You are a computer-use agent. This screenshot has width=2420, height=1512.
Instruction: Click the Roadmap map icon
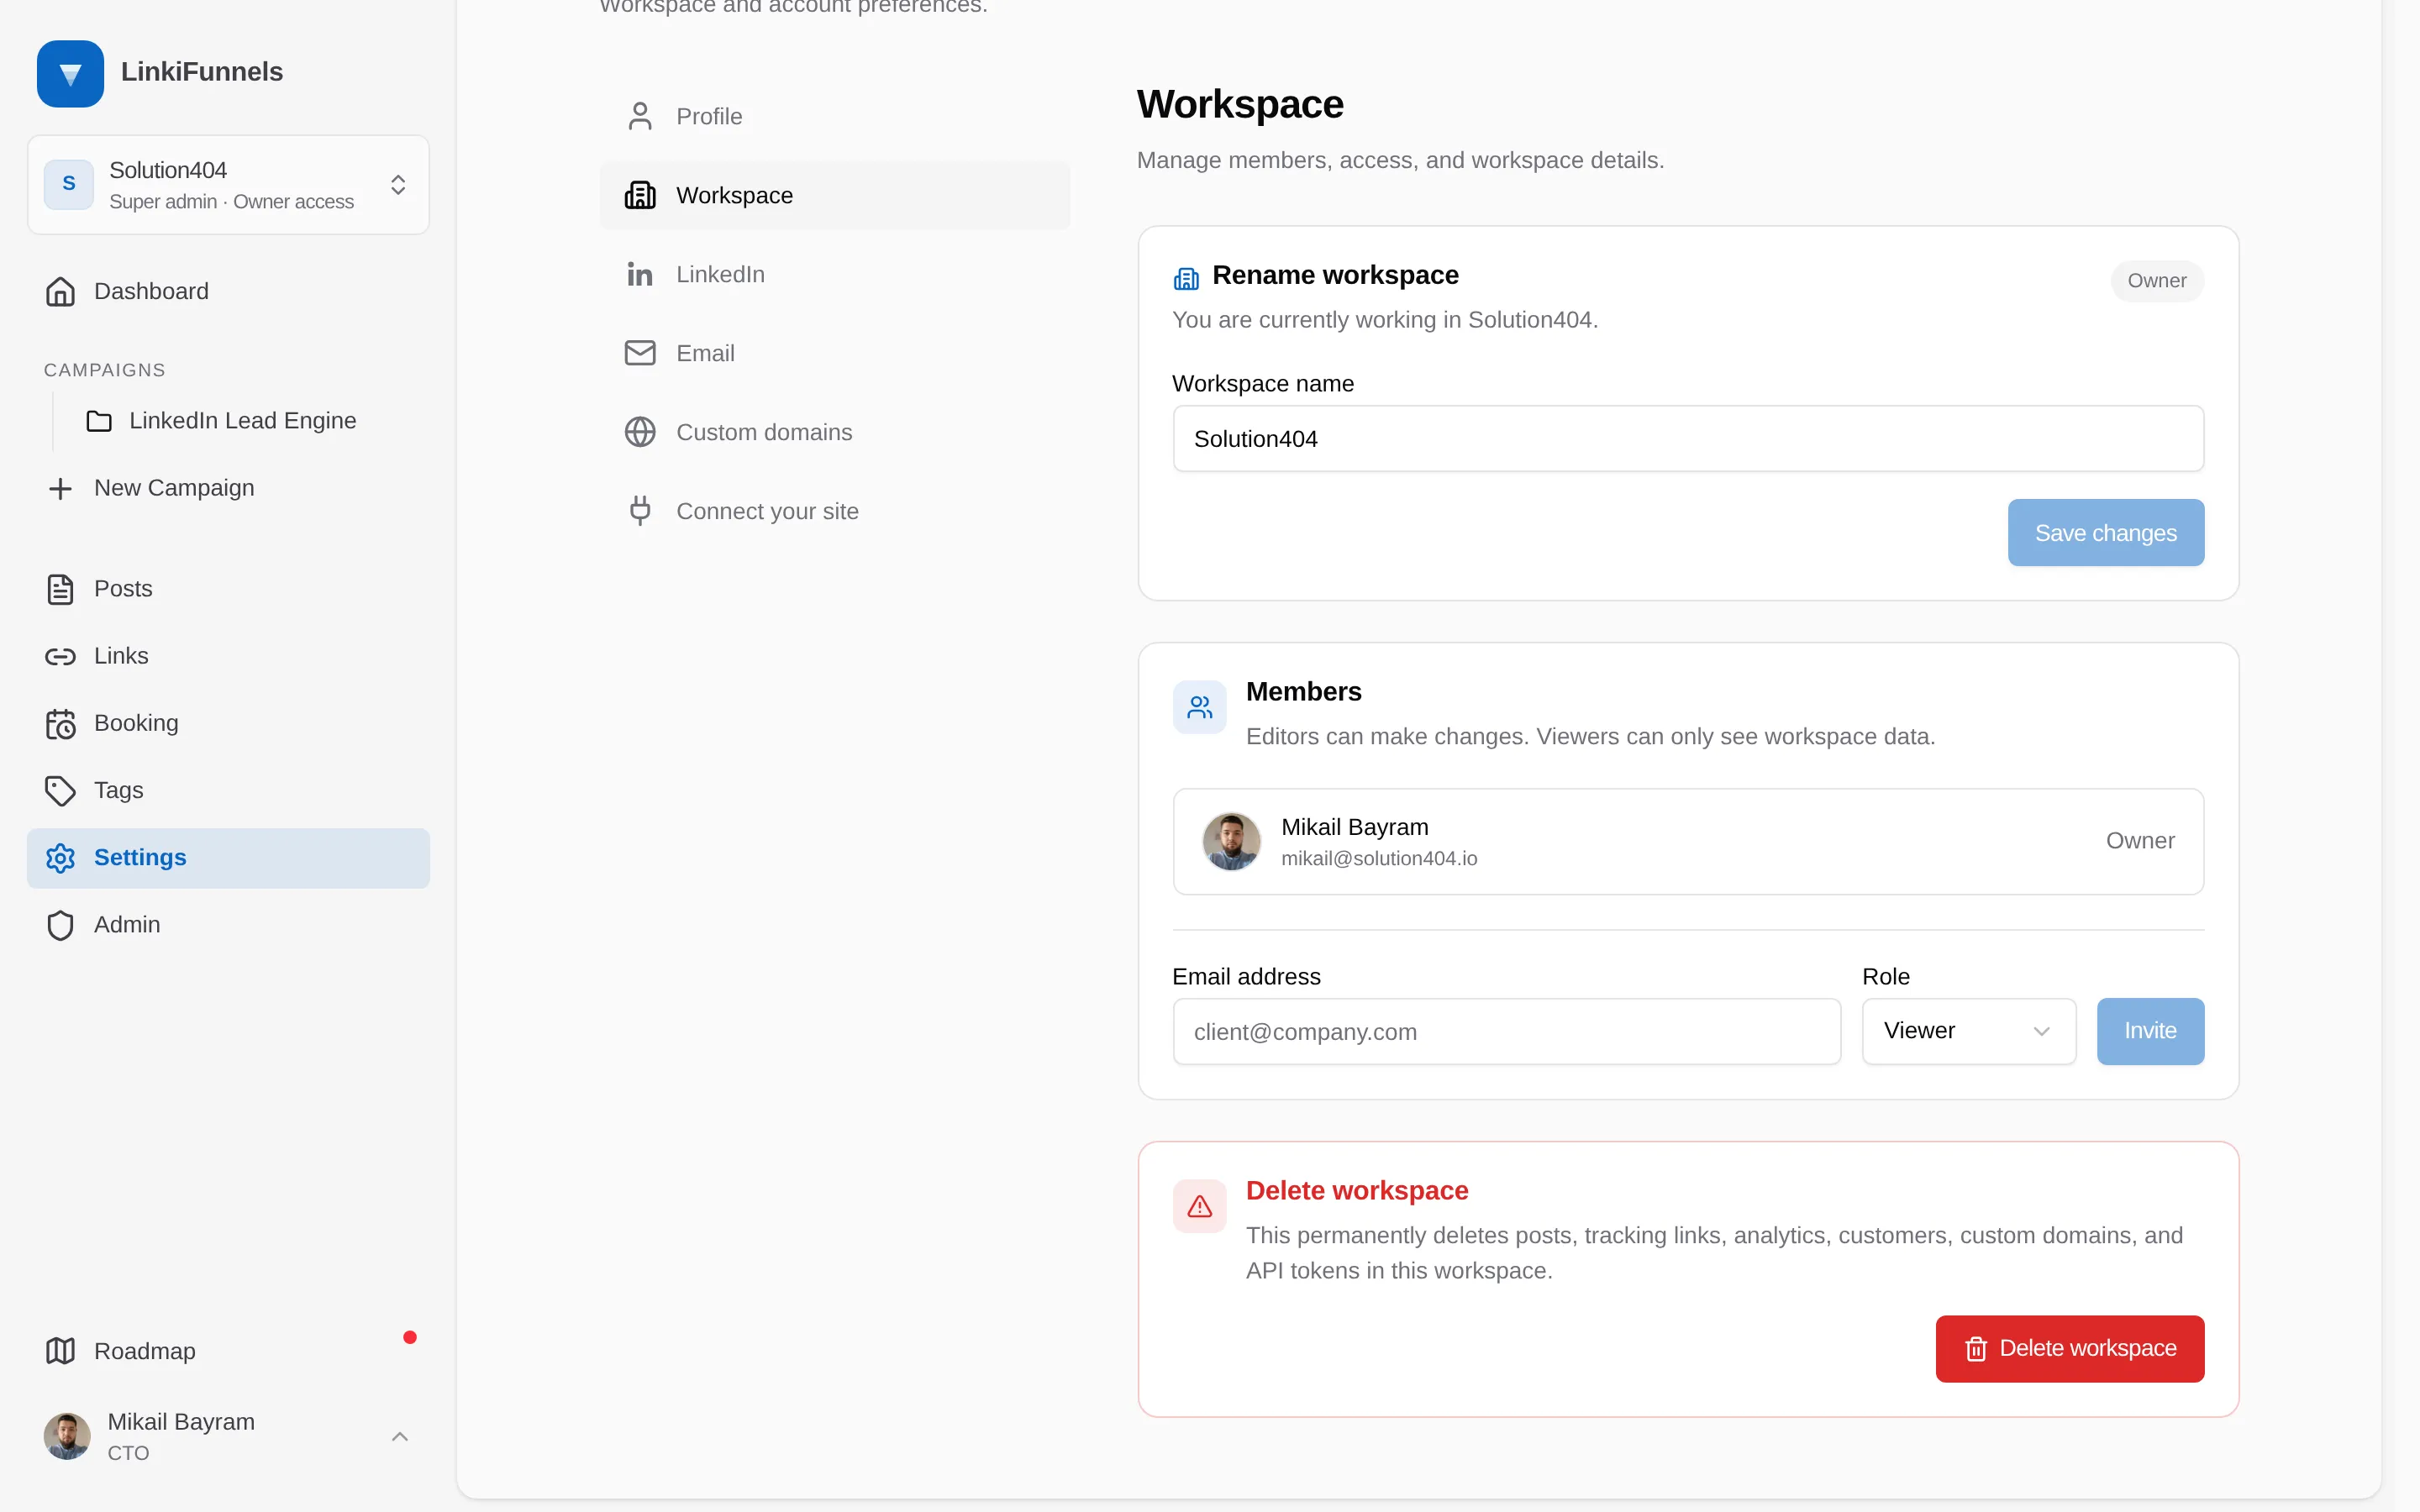[60, 1351]
